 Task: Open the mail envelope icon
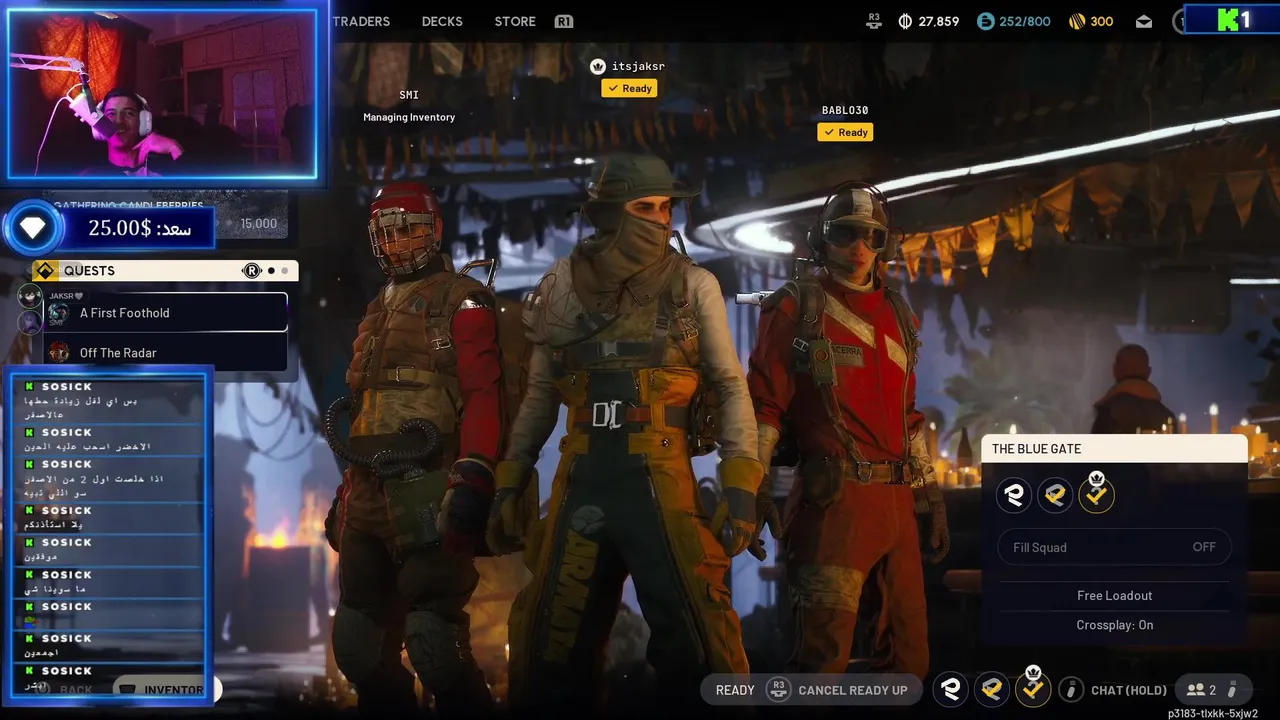[1144, 21]
